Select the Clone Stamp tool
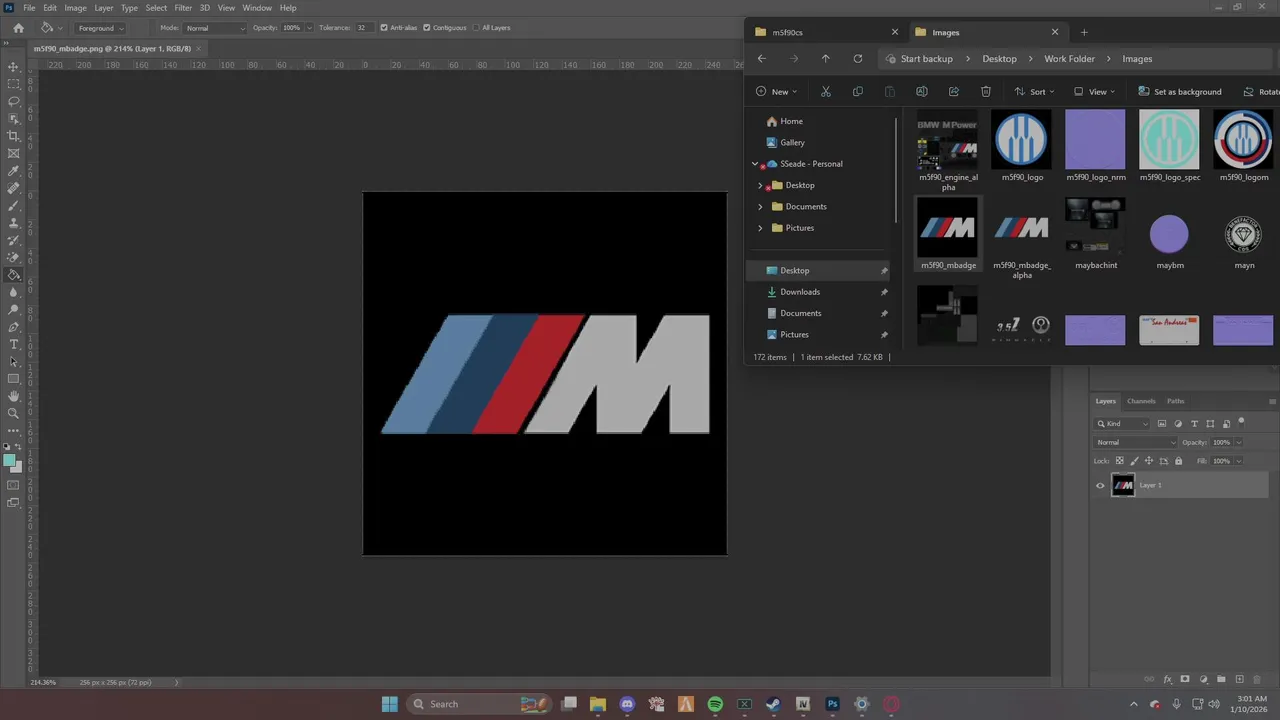 coord(13,223)
